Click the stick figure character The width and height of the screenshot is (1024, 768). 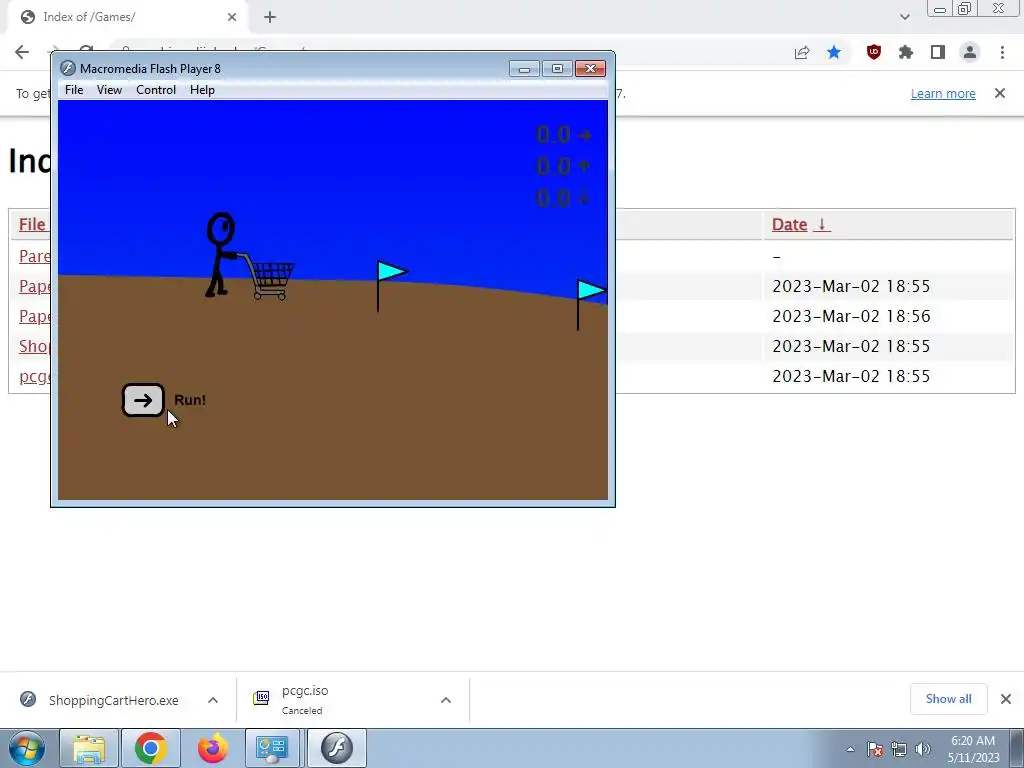[x=220, y=255]
